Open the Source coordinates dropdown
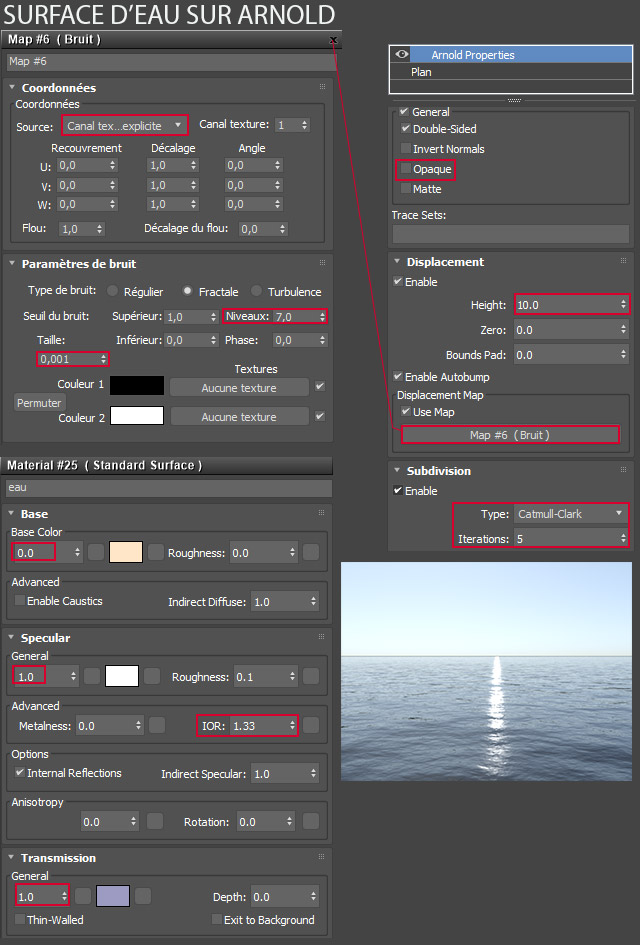The width and height of the screenshot is (640, 945). (125, 125)
